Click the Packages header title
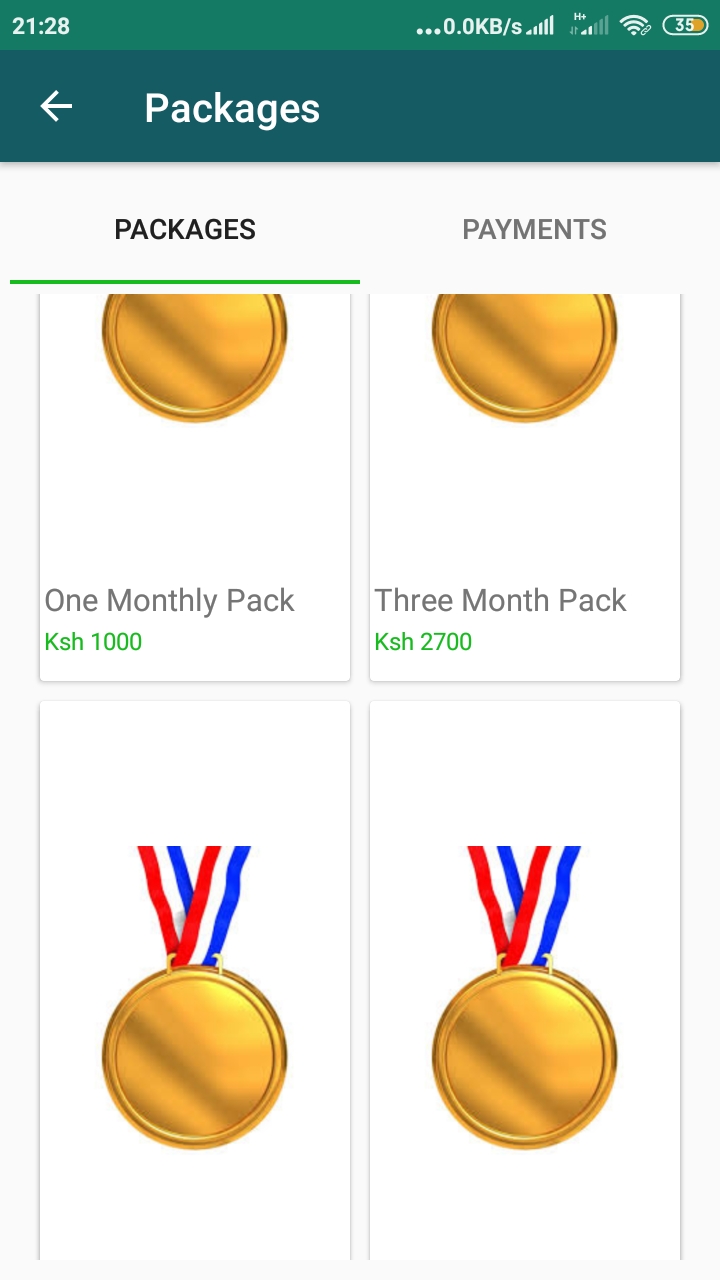720x1280 pixels. [232, 108]
